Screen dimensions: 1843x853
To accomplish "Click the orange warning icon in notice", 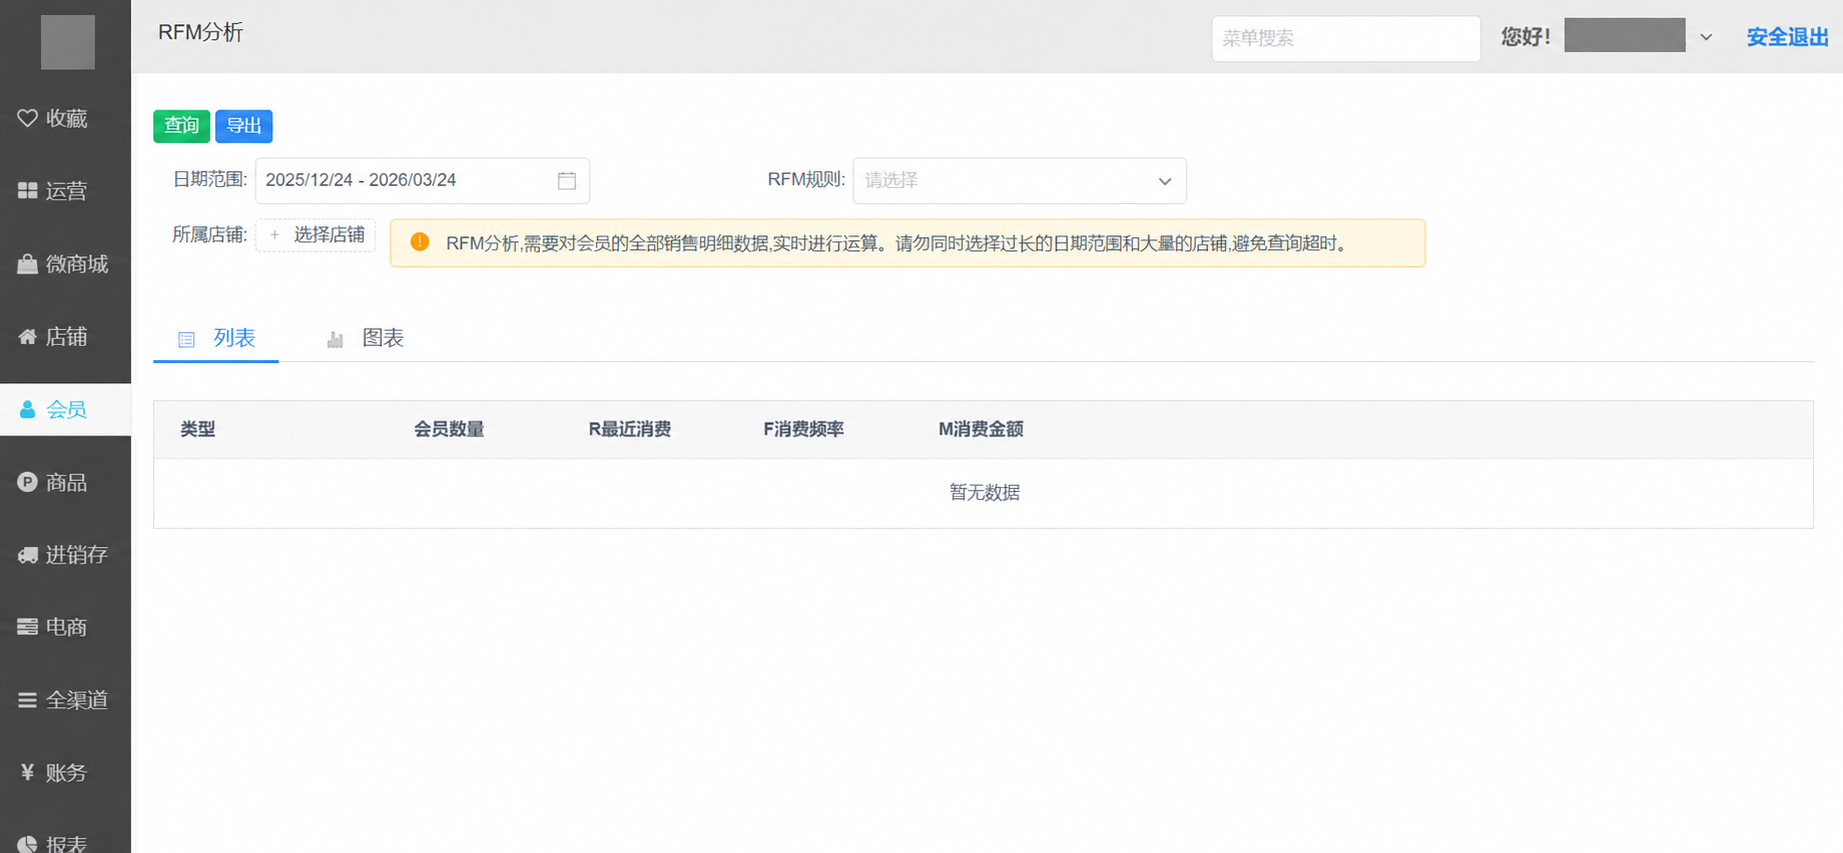I will [x=420, y=242].
